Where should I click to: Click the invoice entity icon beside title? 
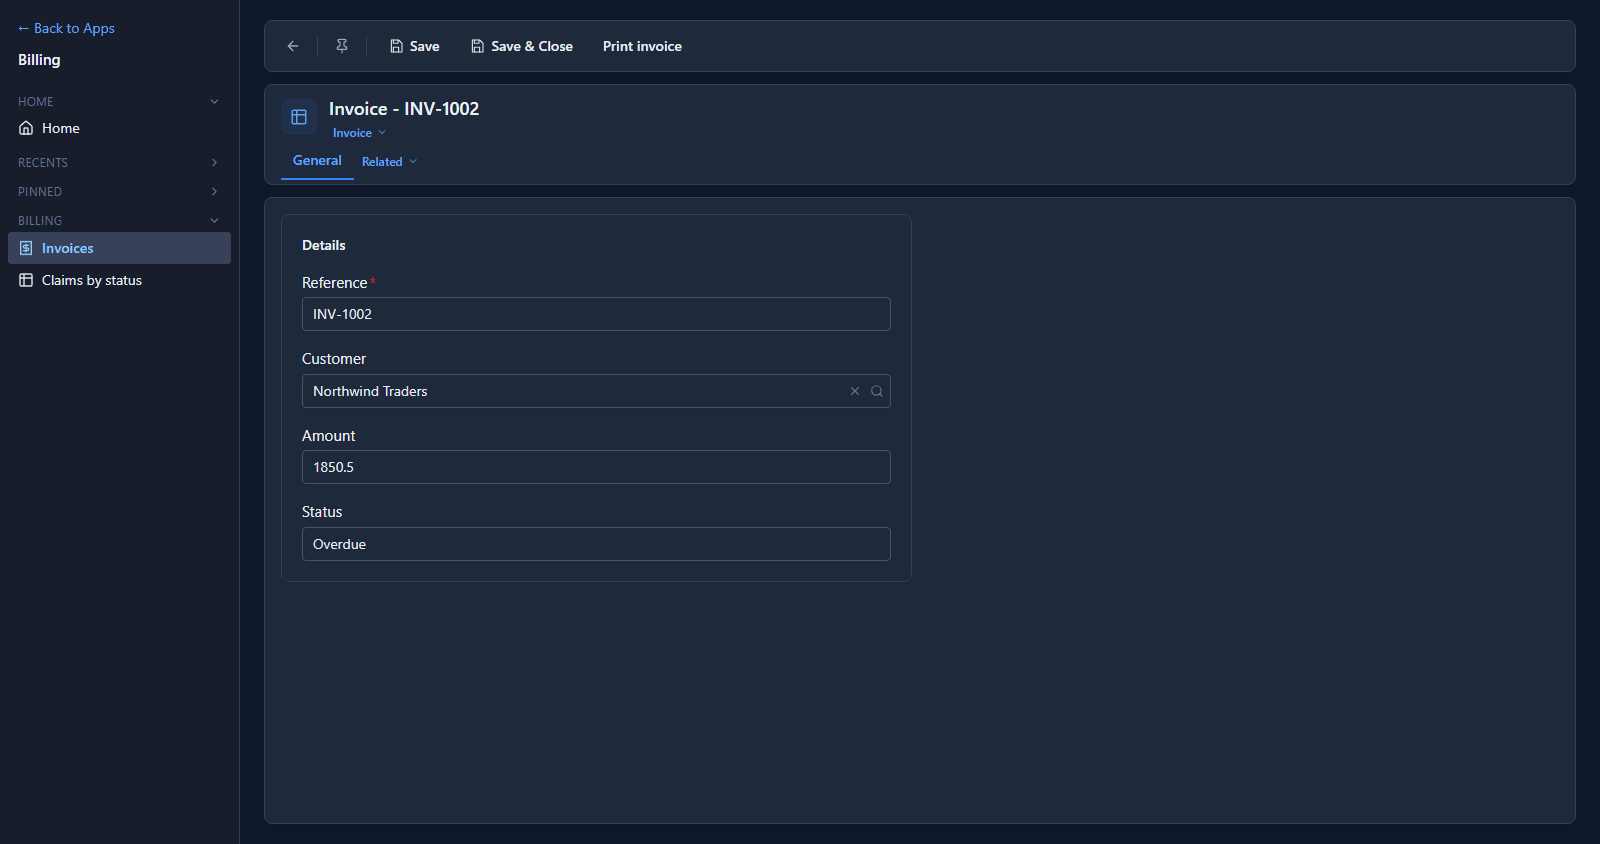point(299,117)
